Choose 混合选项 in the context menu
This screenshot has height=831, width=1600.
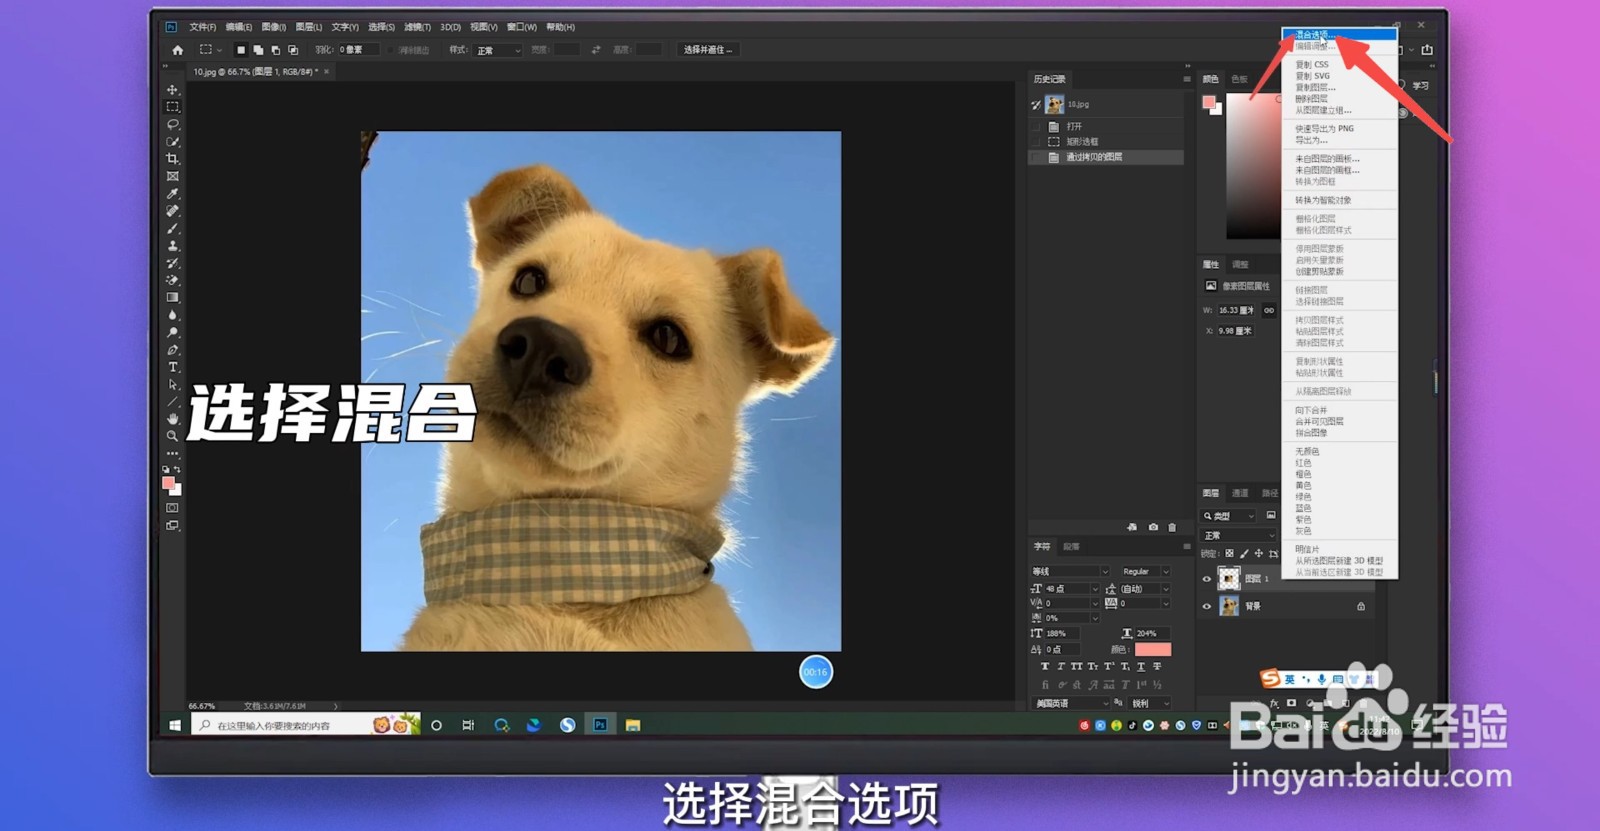click(1339, 35)
